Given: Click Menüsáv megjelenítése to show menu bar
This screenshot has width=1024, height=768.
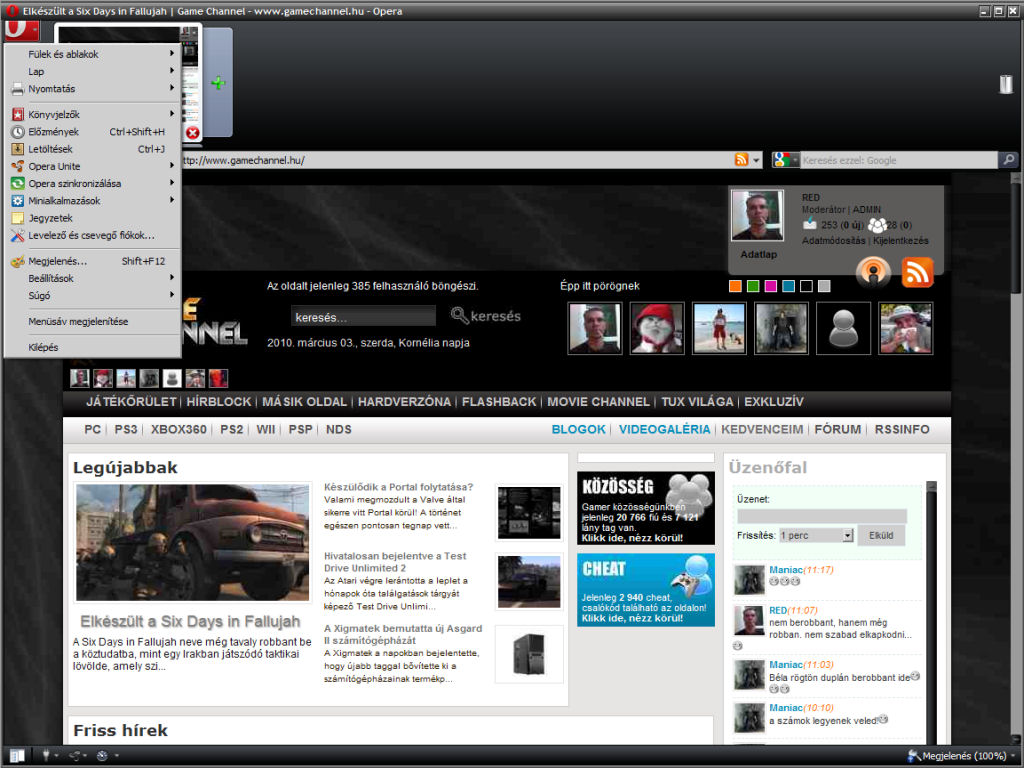Looking at the screenshot, I should coord(78,321).
